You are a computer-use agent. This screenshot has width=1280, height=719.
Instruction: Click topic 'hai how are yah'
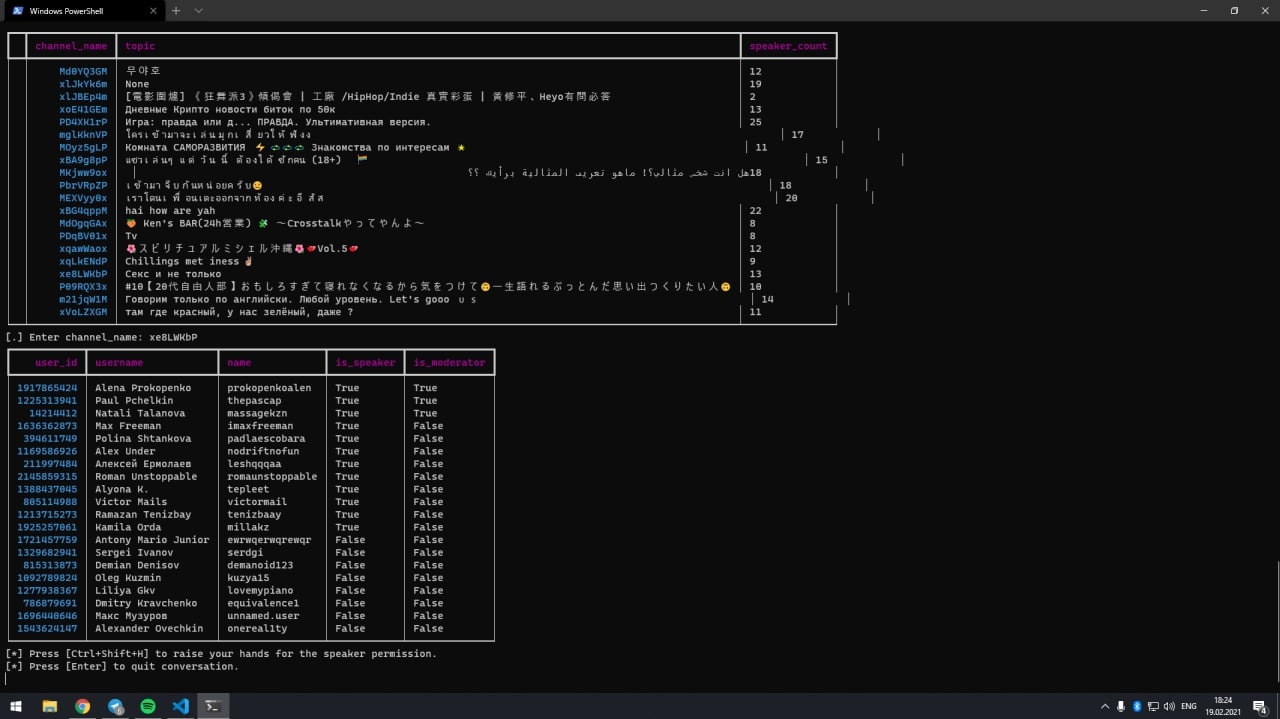click(170, 211)
